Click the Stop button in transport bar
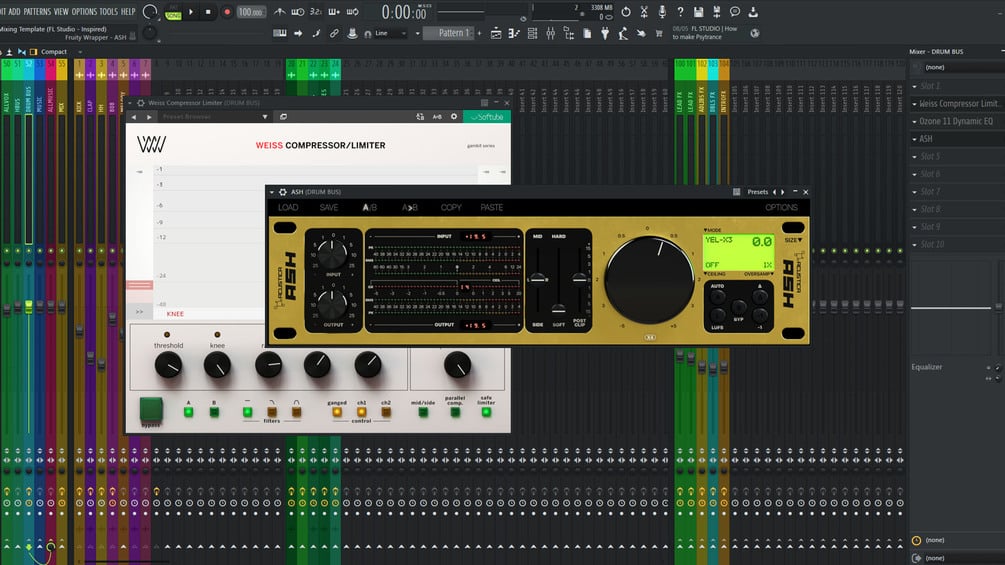 208,12
